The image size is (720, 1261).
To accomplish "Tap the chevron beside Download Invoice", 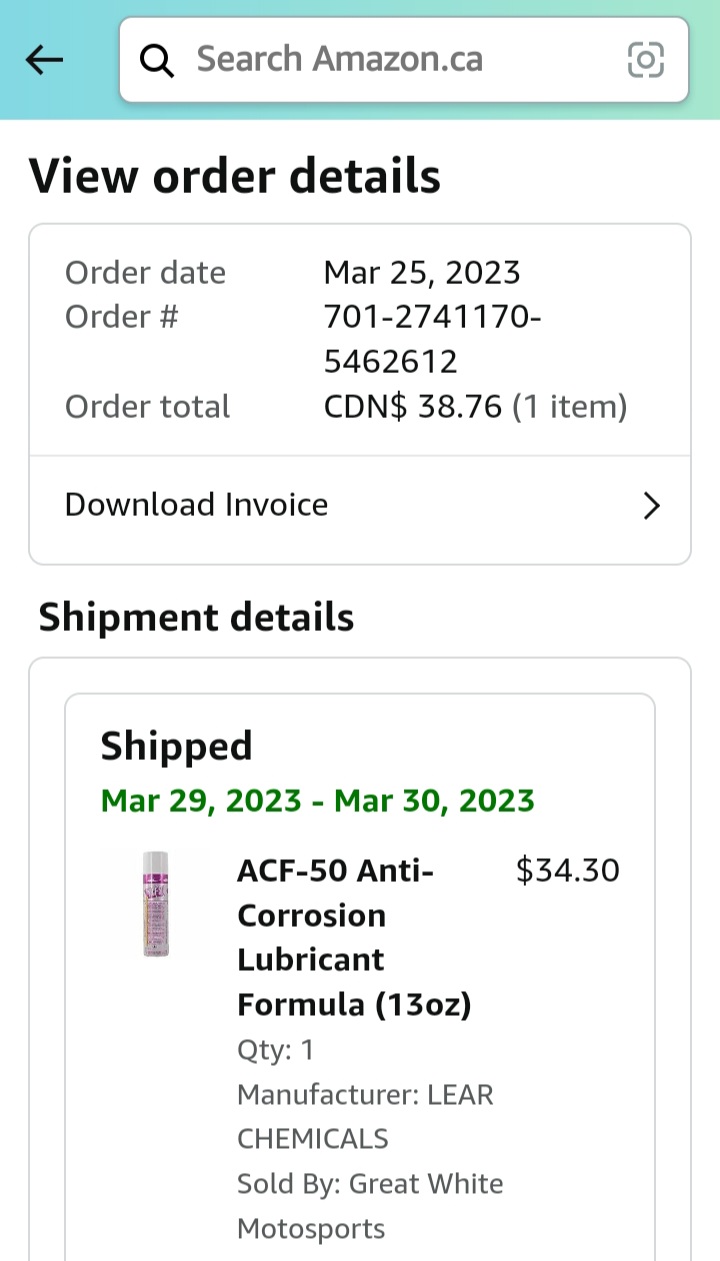I will 652,506.
